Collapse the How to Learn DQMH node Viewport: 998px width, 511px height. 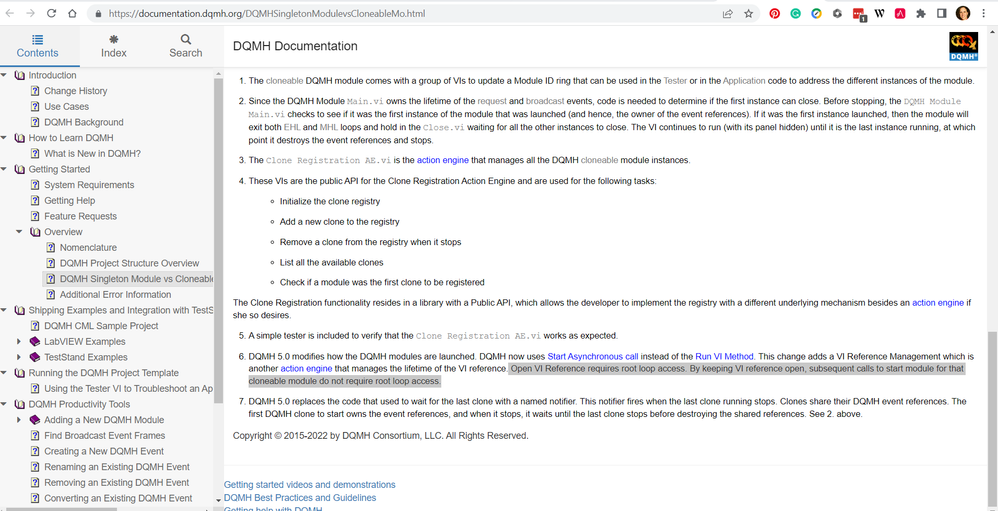[x=4, y=138]
